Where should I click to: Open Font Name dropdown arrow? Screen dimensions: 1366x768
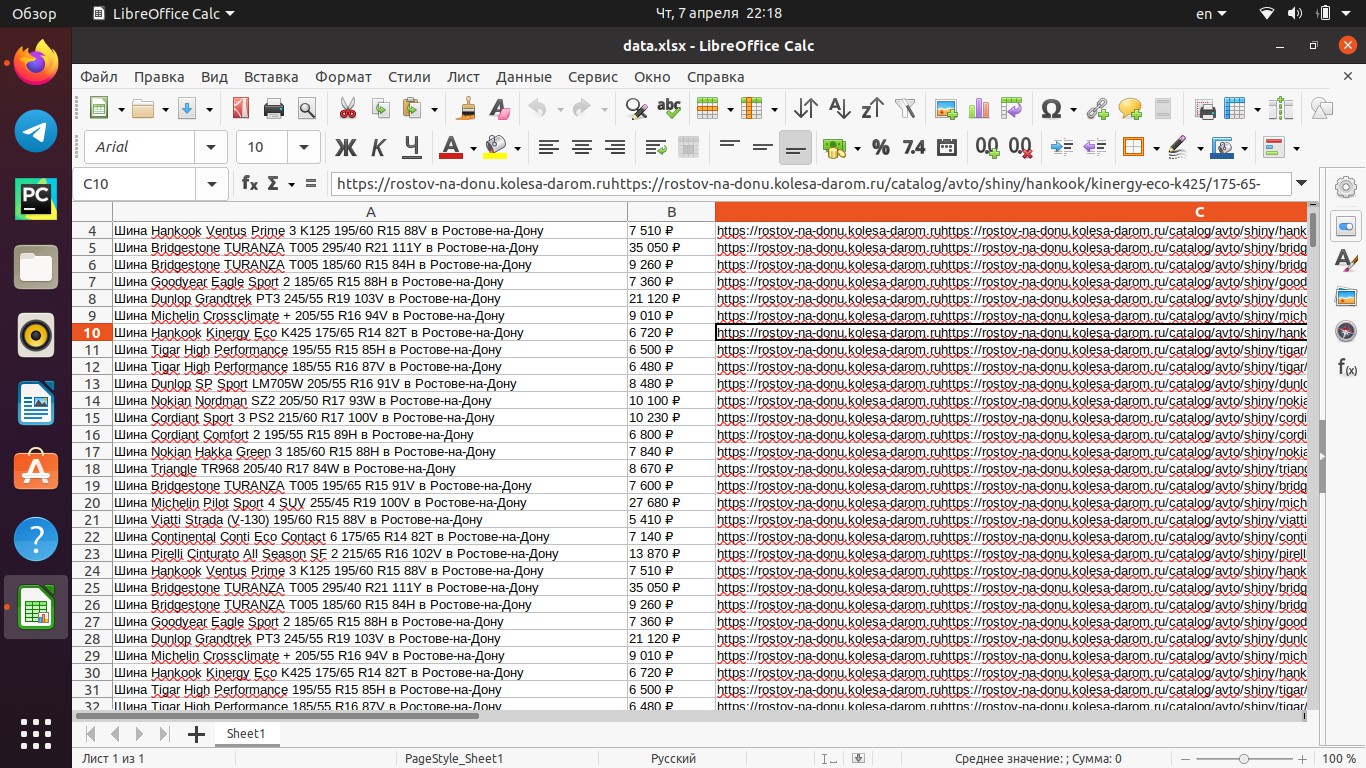[x=210, y=147]
